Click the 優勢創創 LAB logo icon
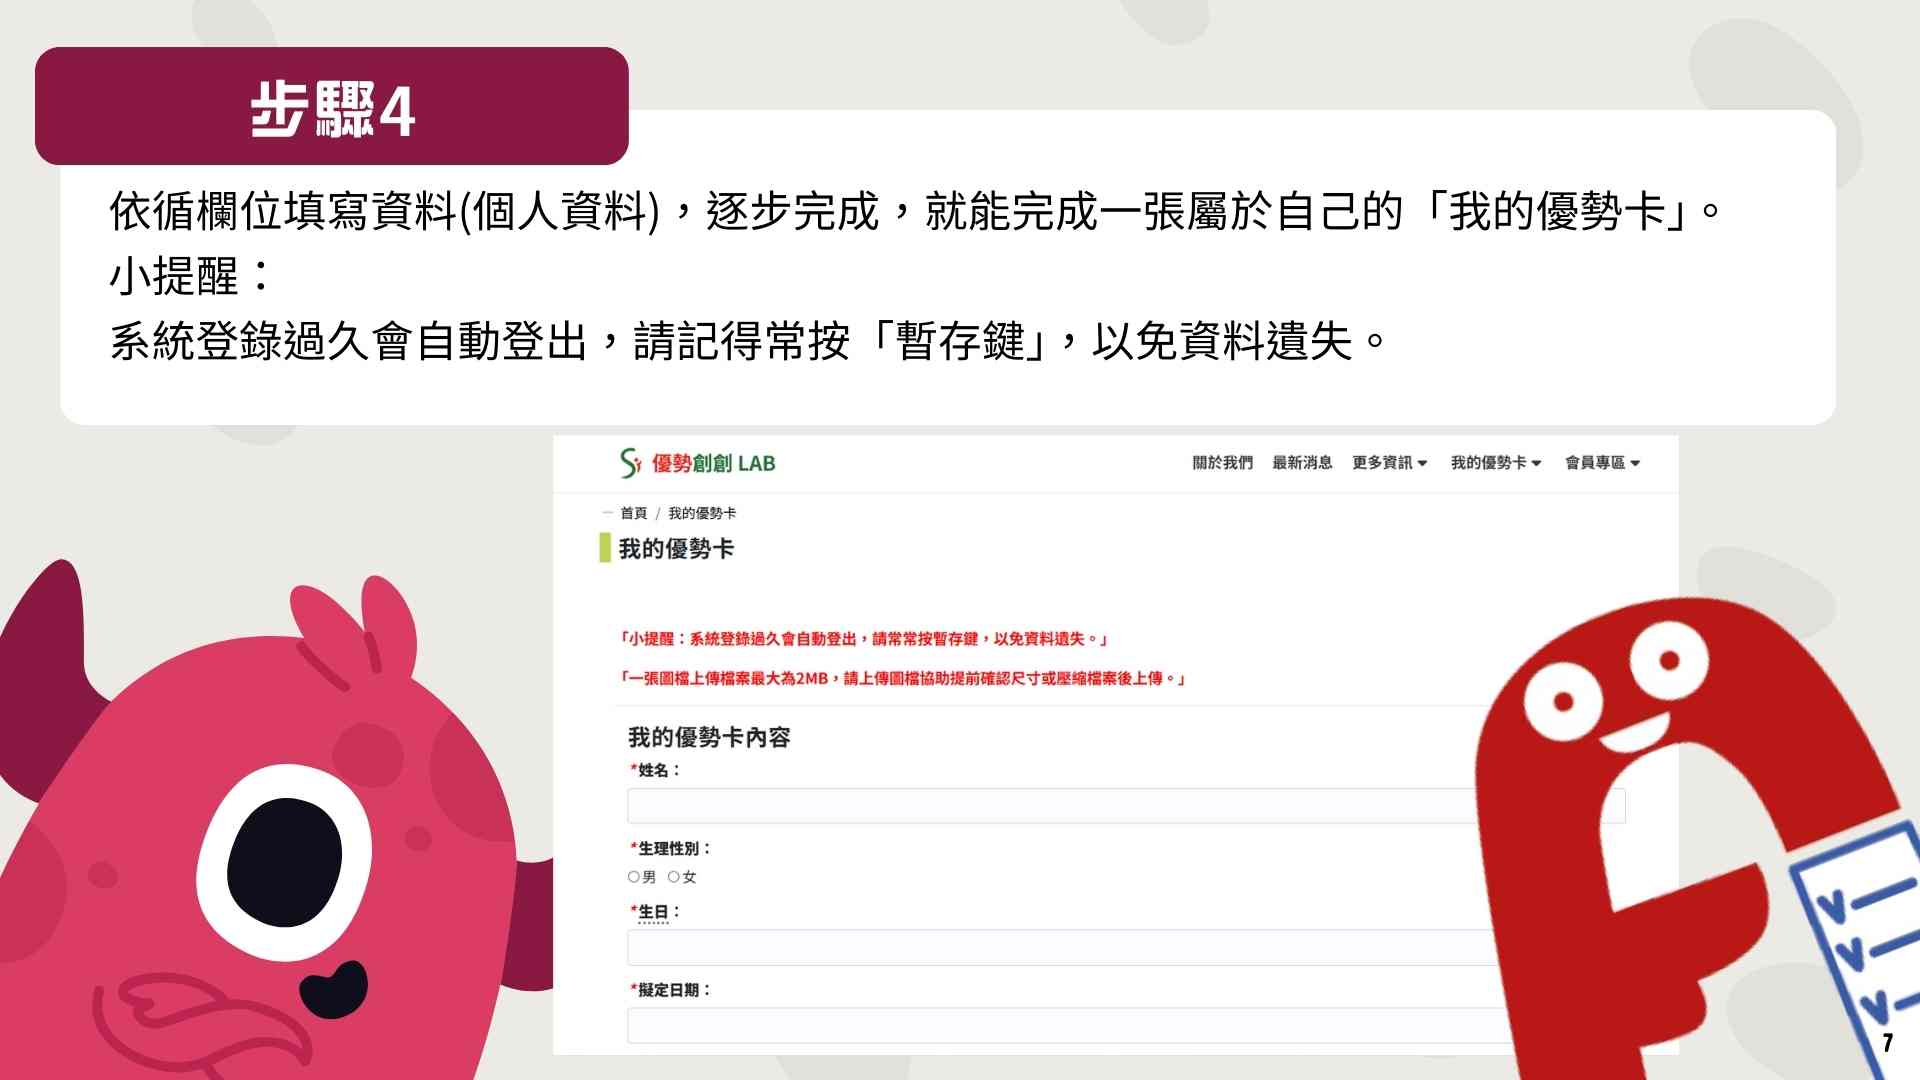Viewport: 1920px width, 1080px height. [630, 463]
